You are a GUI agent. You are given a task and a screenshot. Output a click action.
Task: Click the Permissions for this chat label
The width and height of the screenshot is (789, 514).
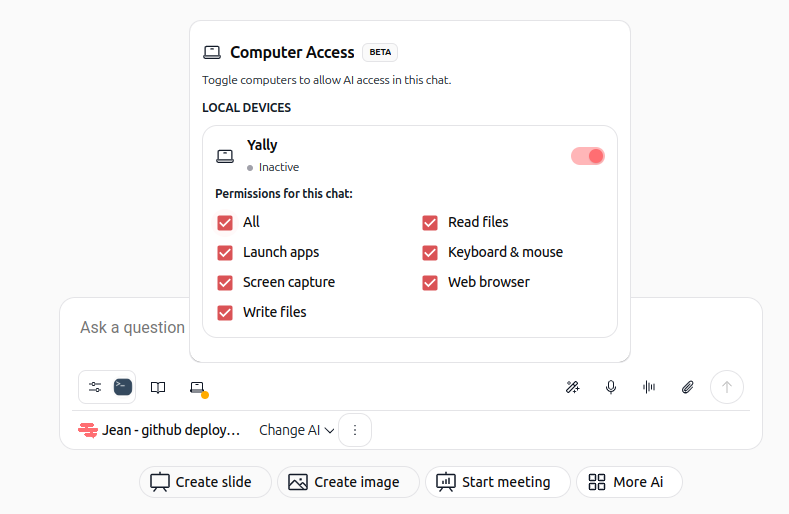pyautogui.click(x=284, y=194)
